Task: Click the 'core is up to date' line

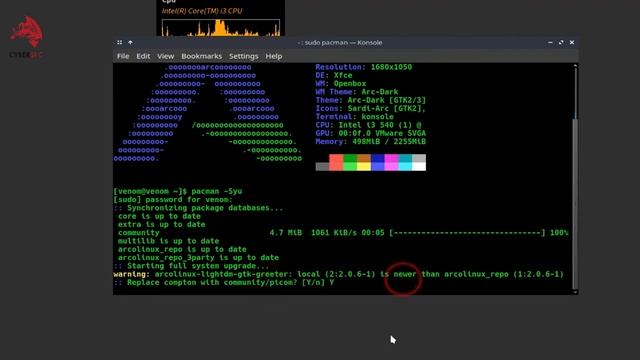Action: (159, 216)
